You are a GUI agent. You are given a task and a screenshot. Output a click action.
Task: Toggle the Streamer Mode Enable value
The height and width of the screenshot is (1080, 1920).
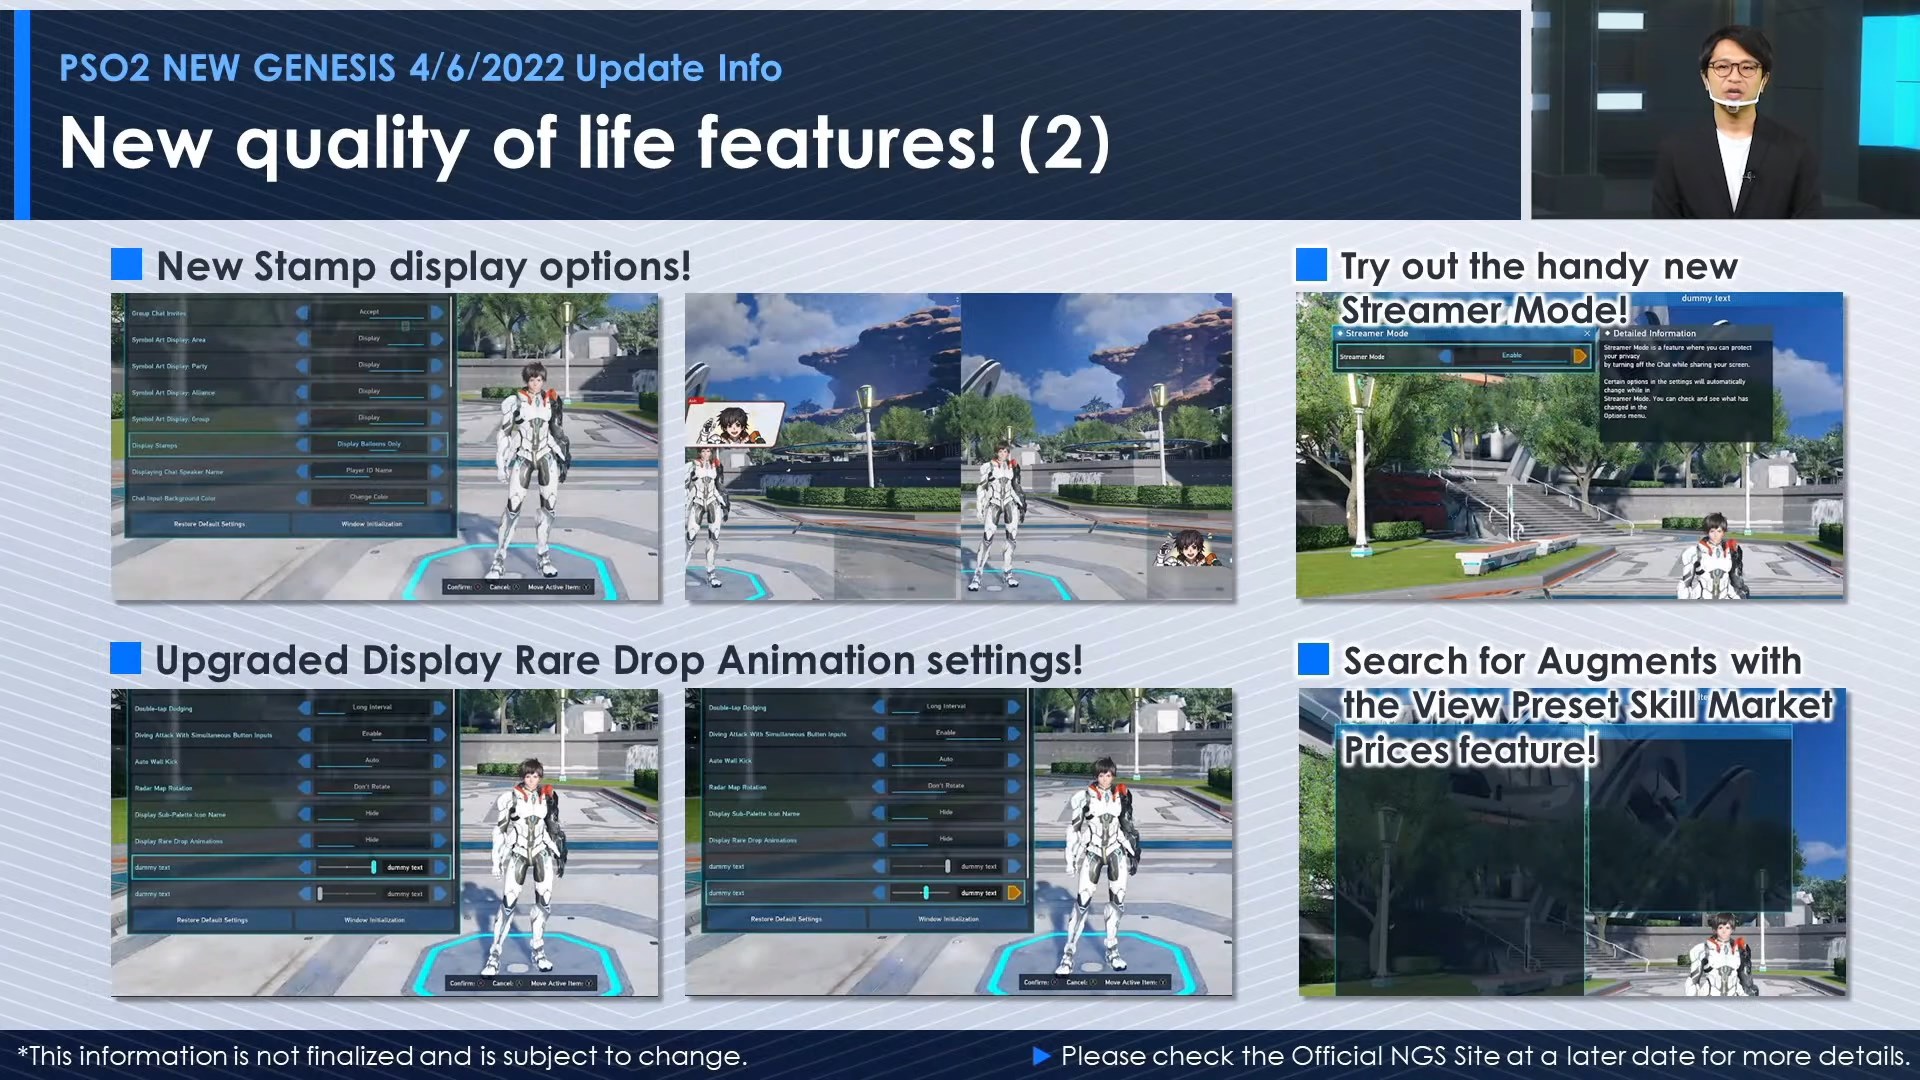(1512, 356)
